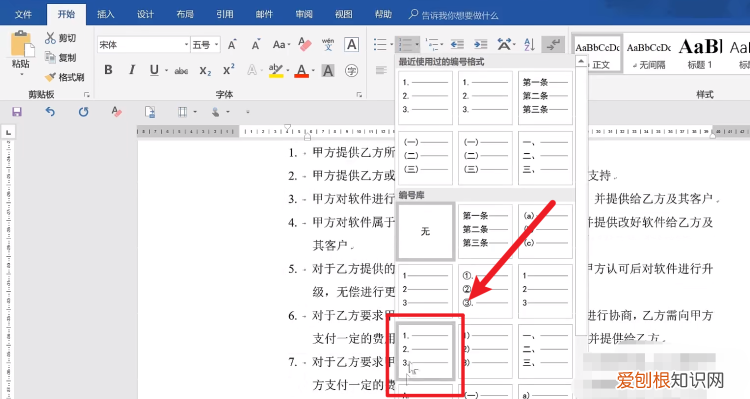
Task: Select the 无间隔 style
Action: coord(649,54)
